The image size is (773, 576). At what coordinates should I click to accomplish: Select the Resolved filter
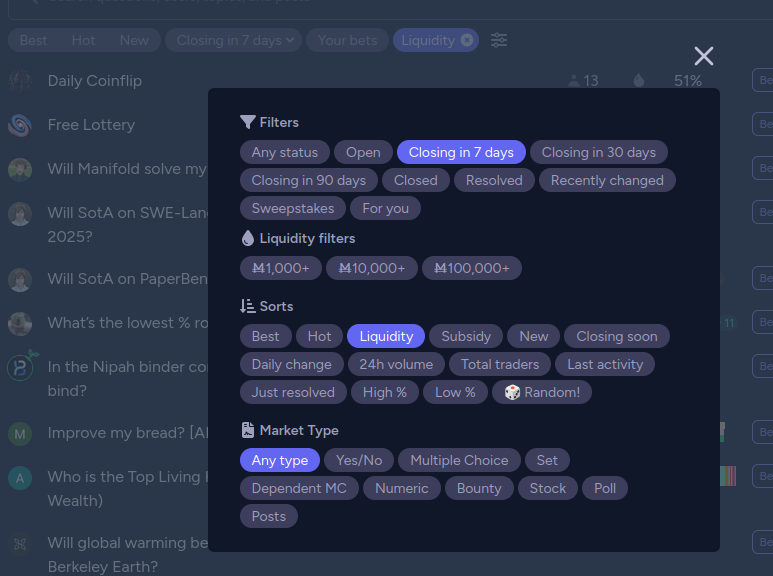point(494,180)
